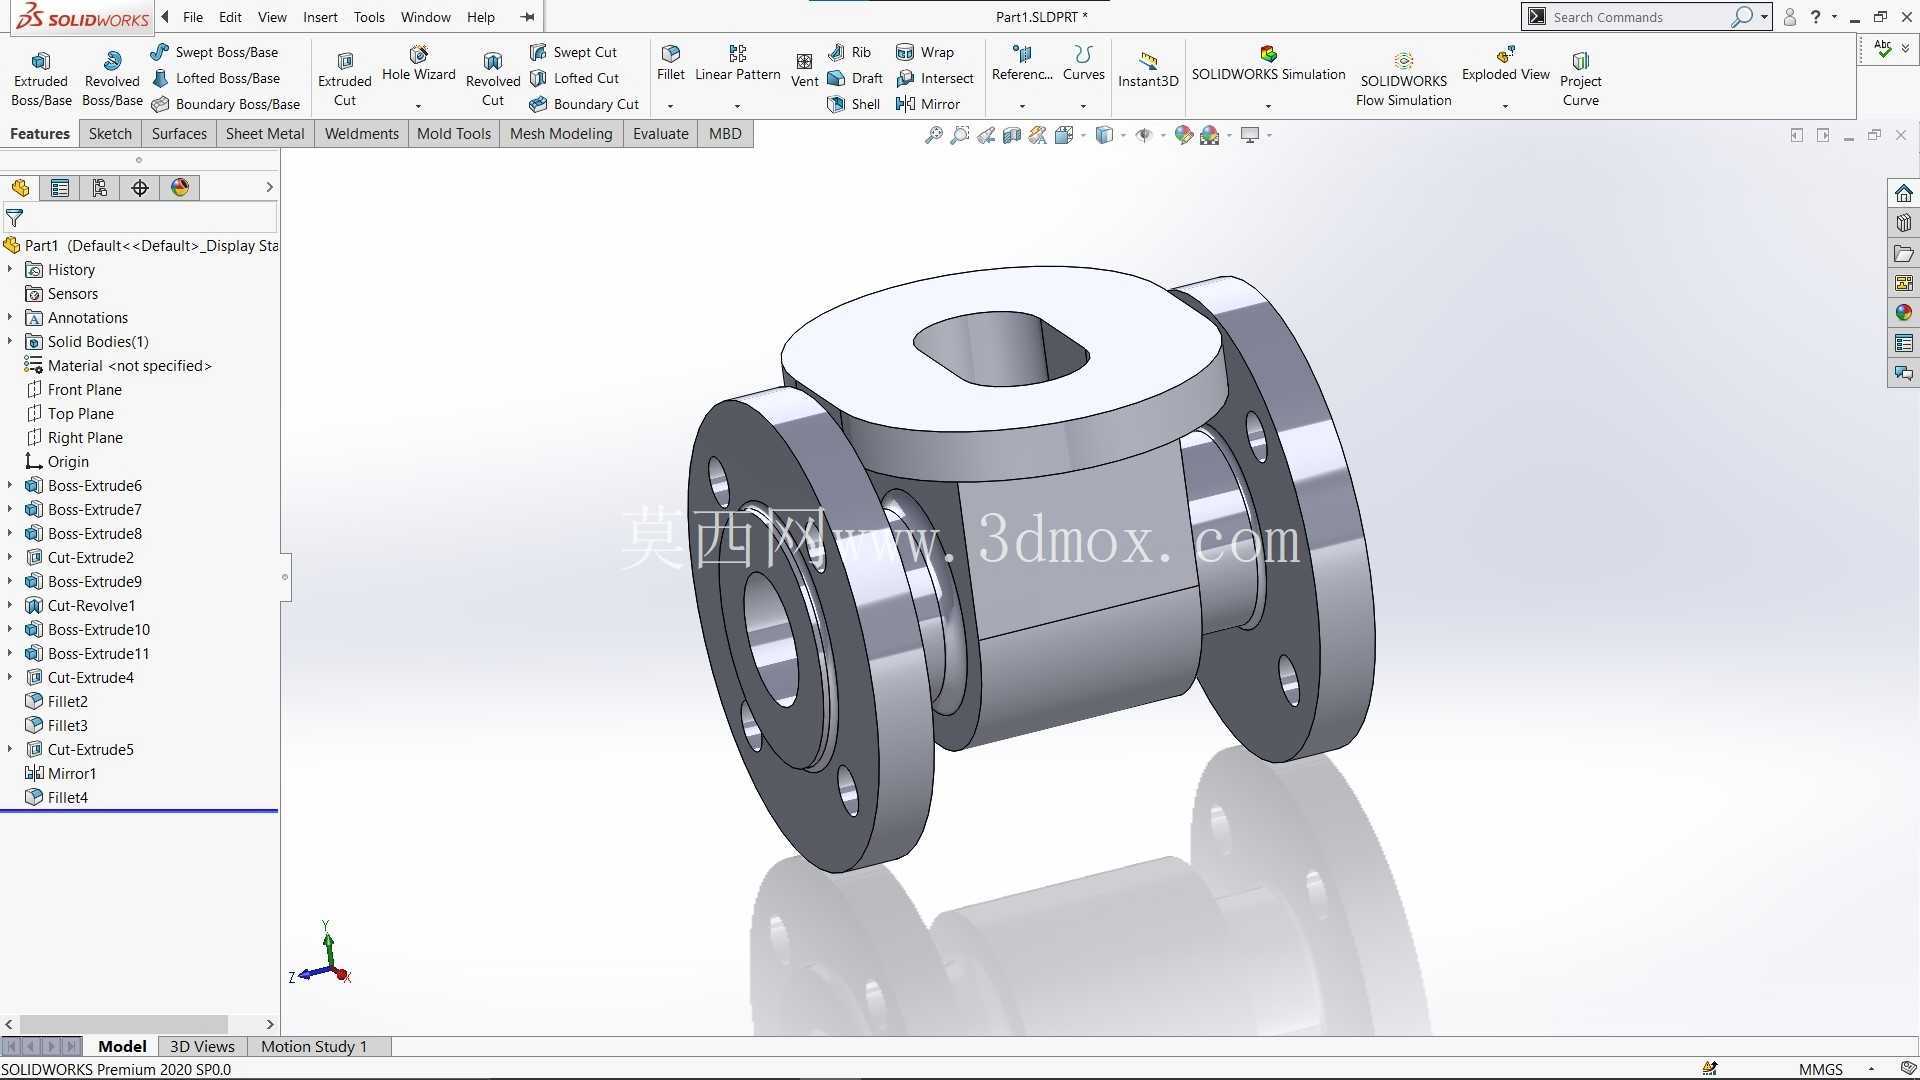Image resolution: width=1920 pixels, height=1080 pixels.
Task: Expand the Boss-Extrude6 feature node
Action: 10,485
